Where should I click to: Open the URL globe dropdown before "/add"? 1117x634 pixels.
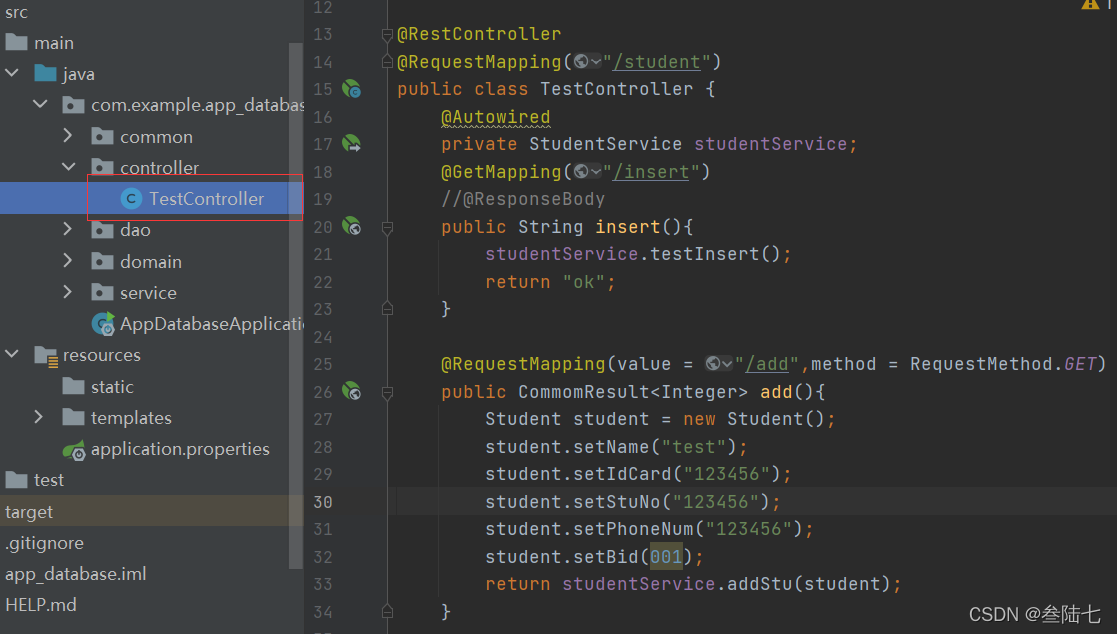719,364
